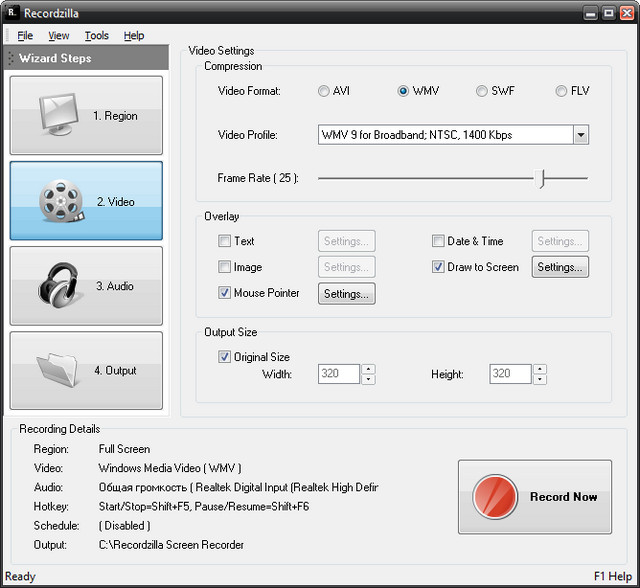Image resolution: width=640 pixels, height=588 pixels.
Task: Expand the Video Profile dropdown list
Action: click(581, 135)
